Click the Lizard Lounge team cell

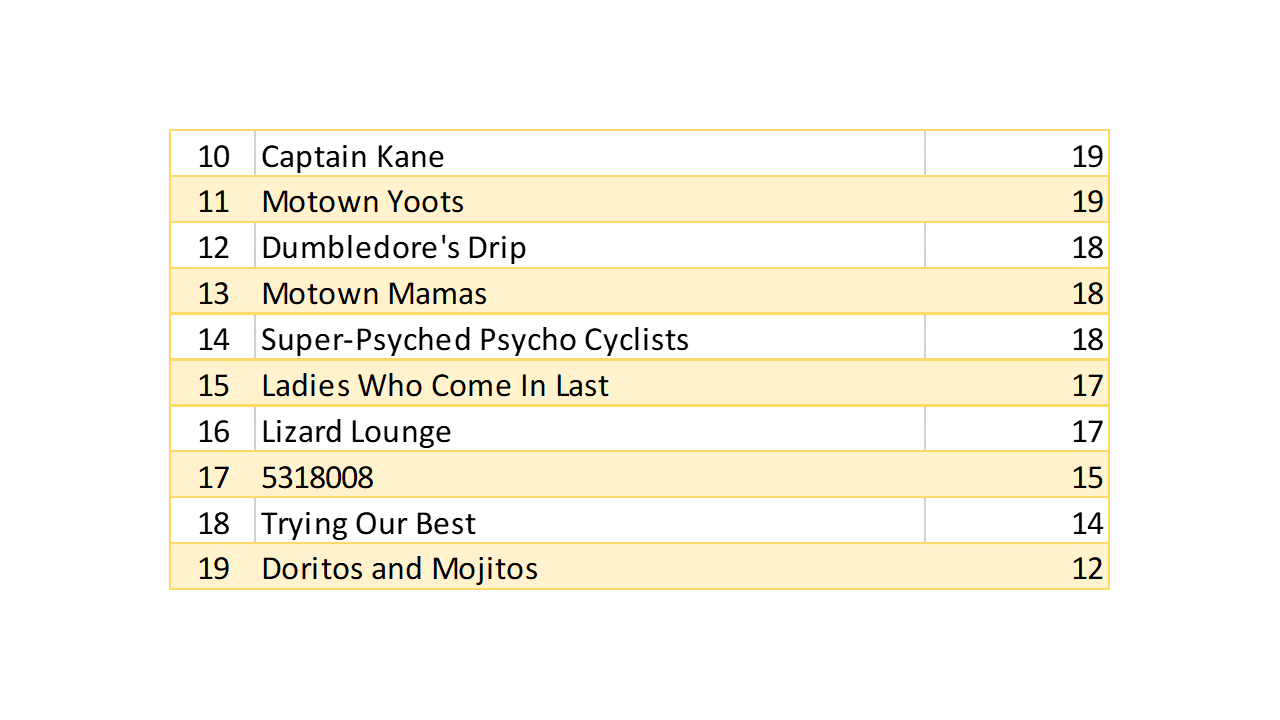(x=356, y=432)
